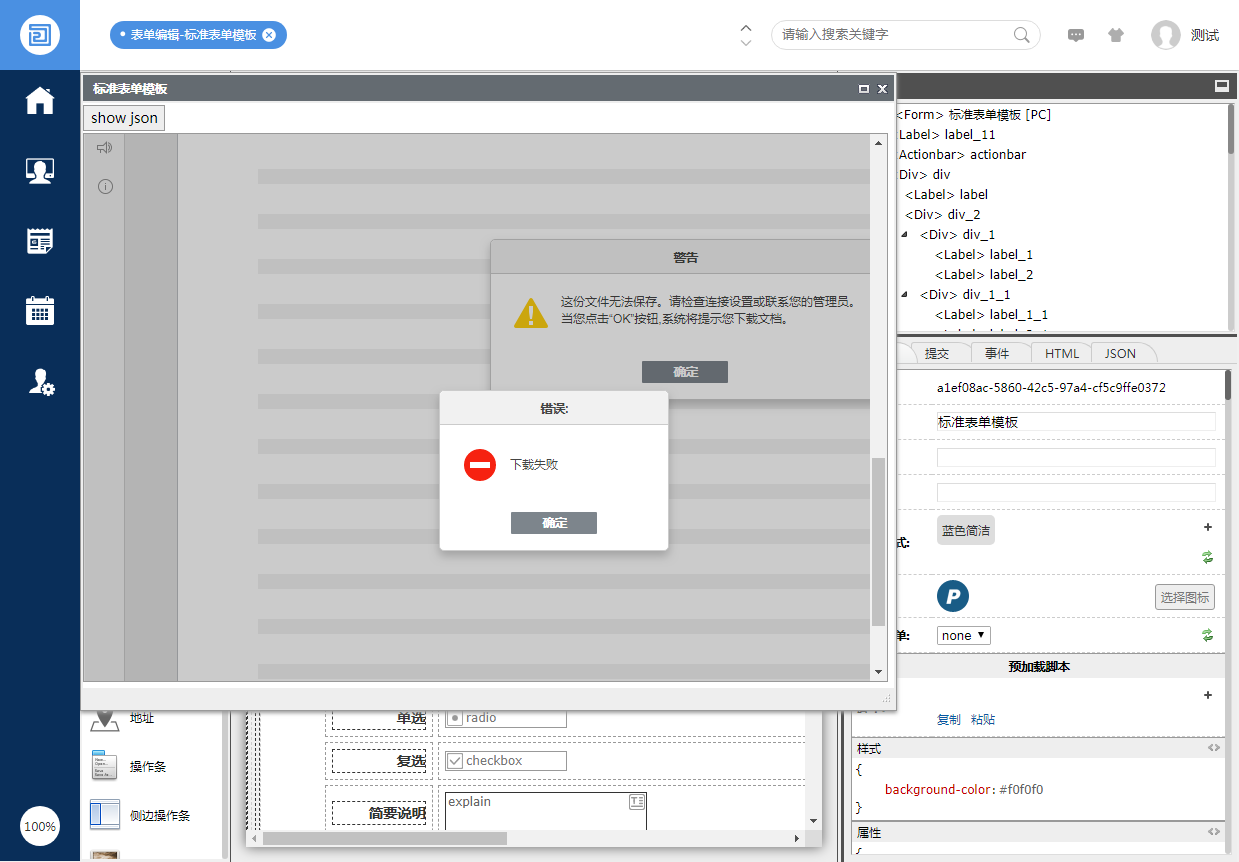Toggle the 属性 section code view icon
Viewport: 1239px width, 862px height.
coord(1214,832)
